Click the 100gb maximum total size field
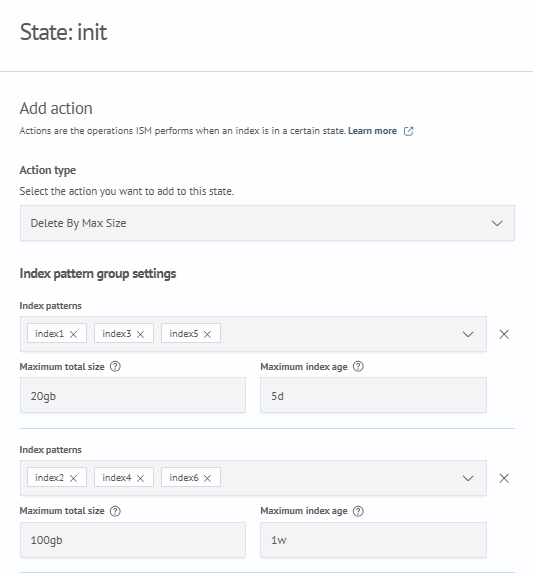 (133, 540)
